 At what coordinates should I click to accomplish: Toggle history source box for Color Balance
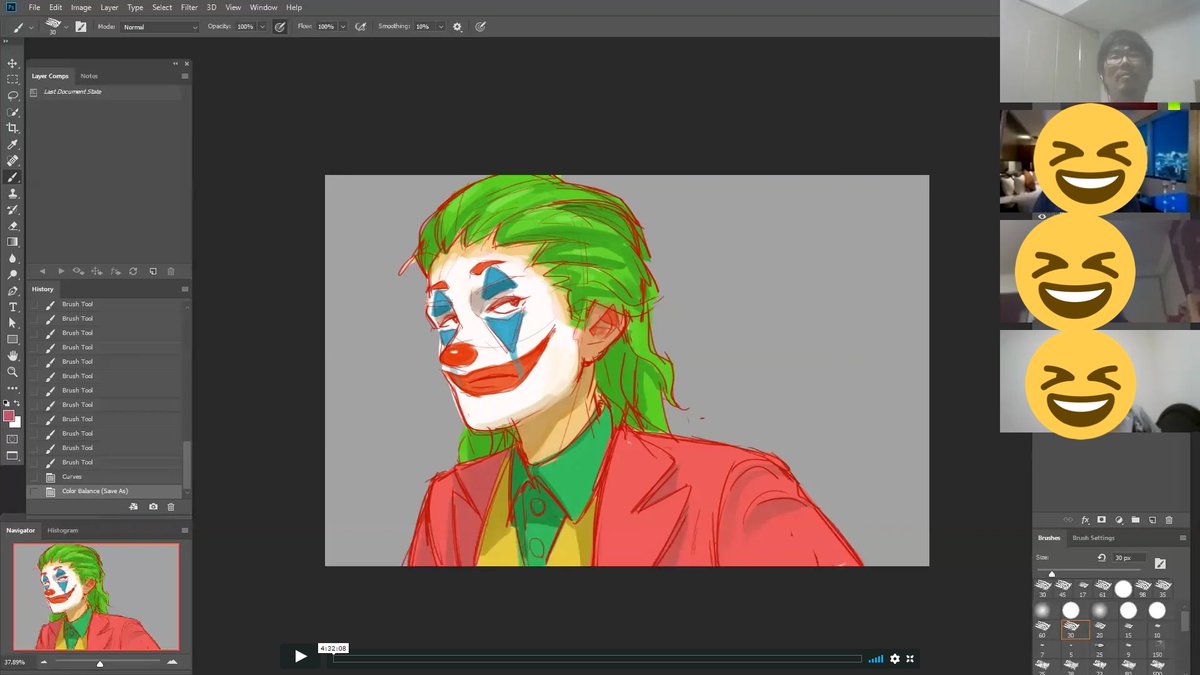click(36, 491)
